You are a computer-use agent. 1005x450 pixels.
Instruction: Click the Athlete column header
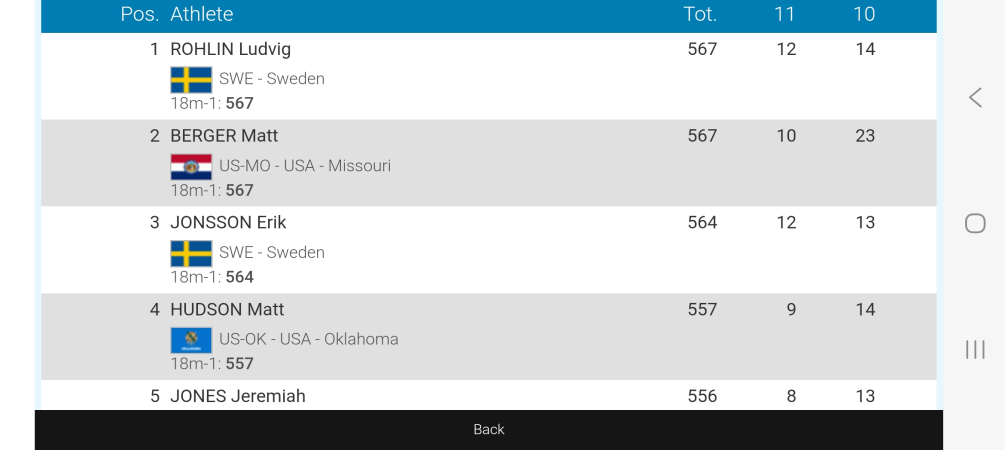[x=202, y=14]
